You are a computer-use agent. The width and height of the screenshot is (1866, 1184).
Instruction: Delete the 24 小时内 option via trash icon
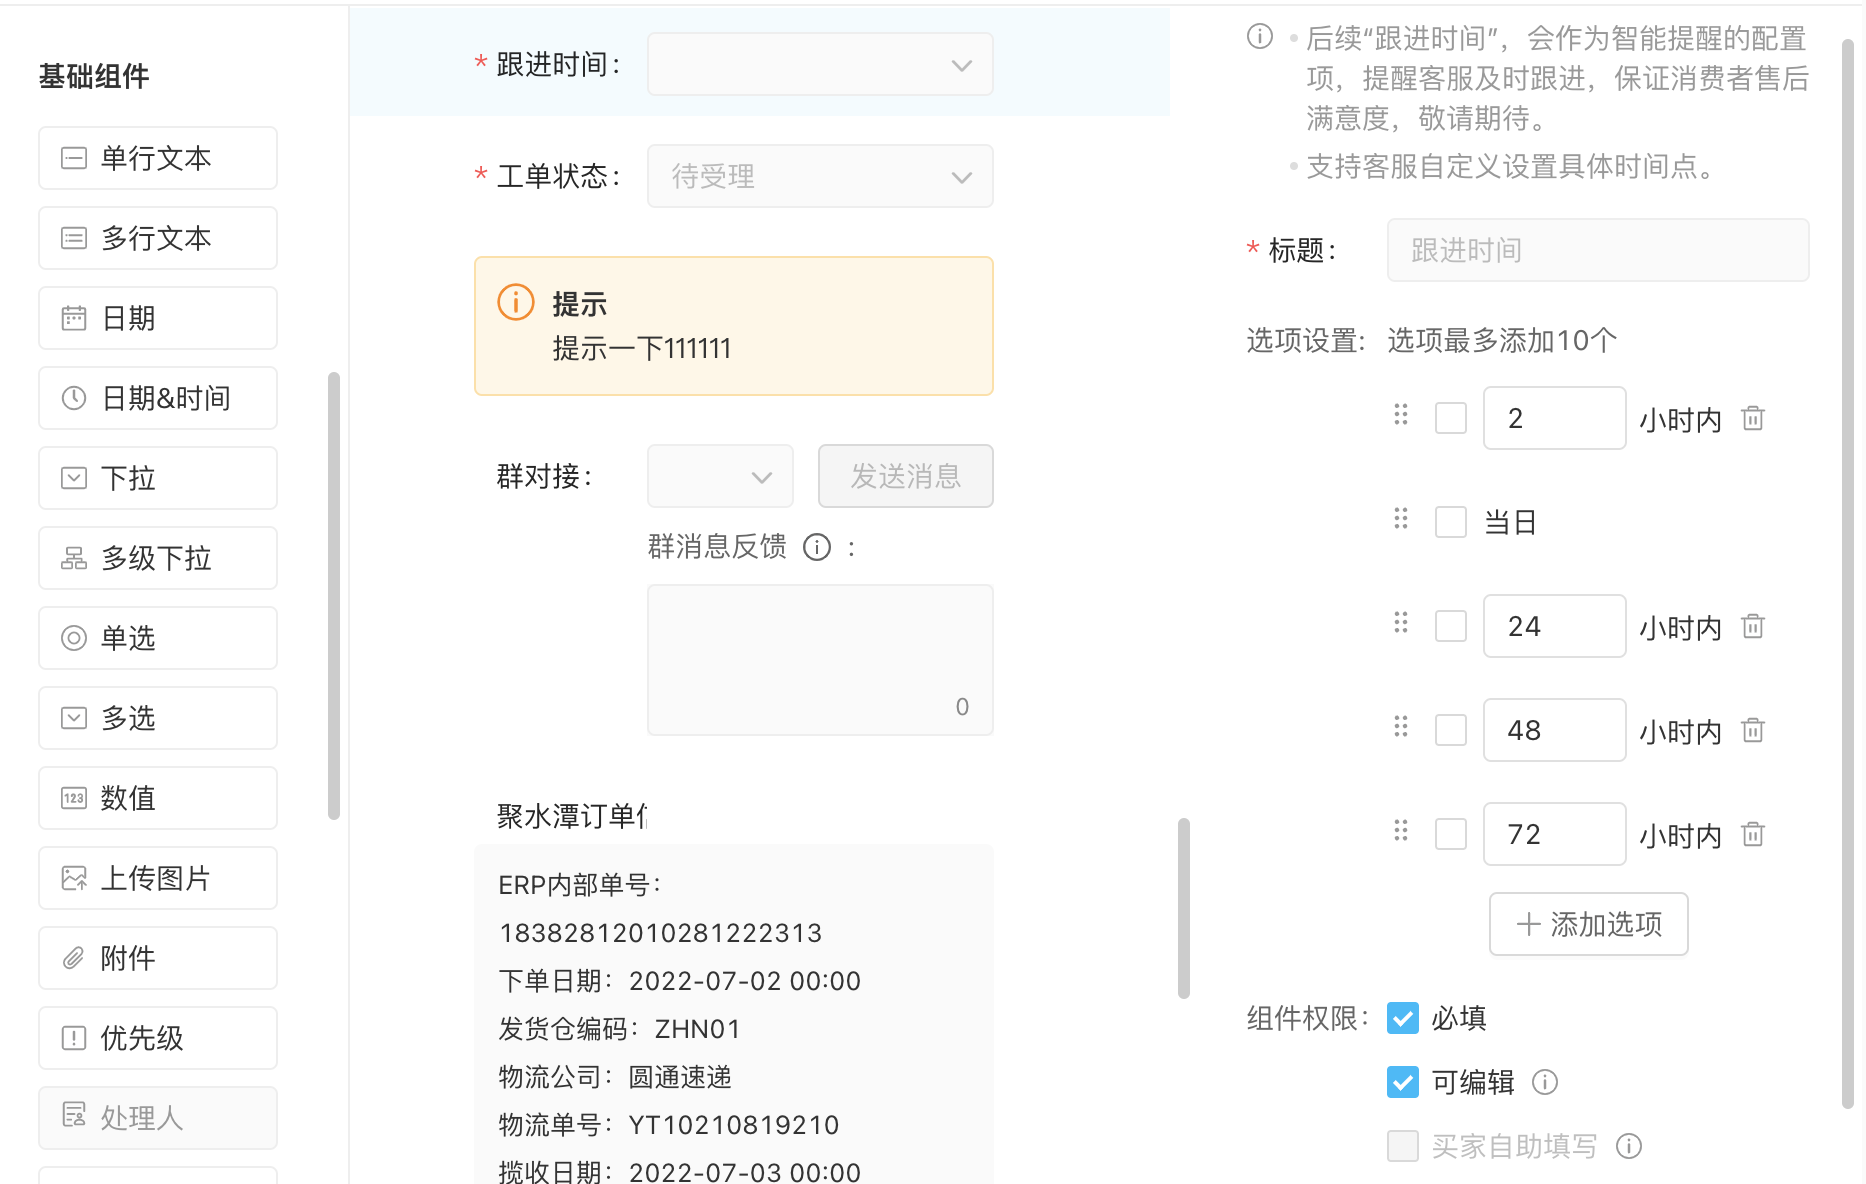pyautogui.click(x=1753, y=626)
